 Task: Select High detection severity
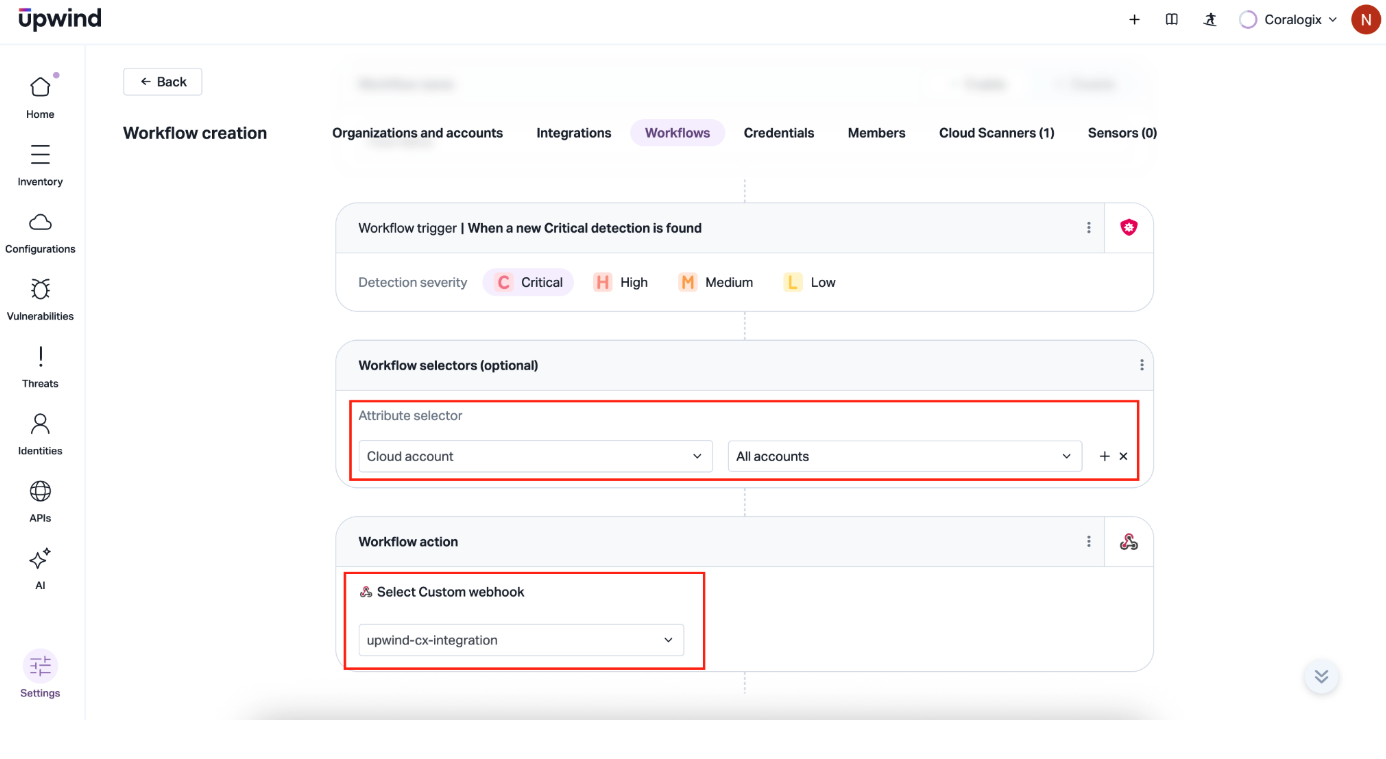tap(621, 282)
